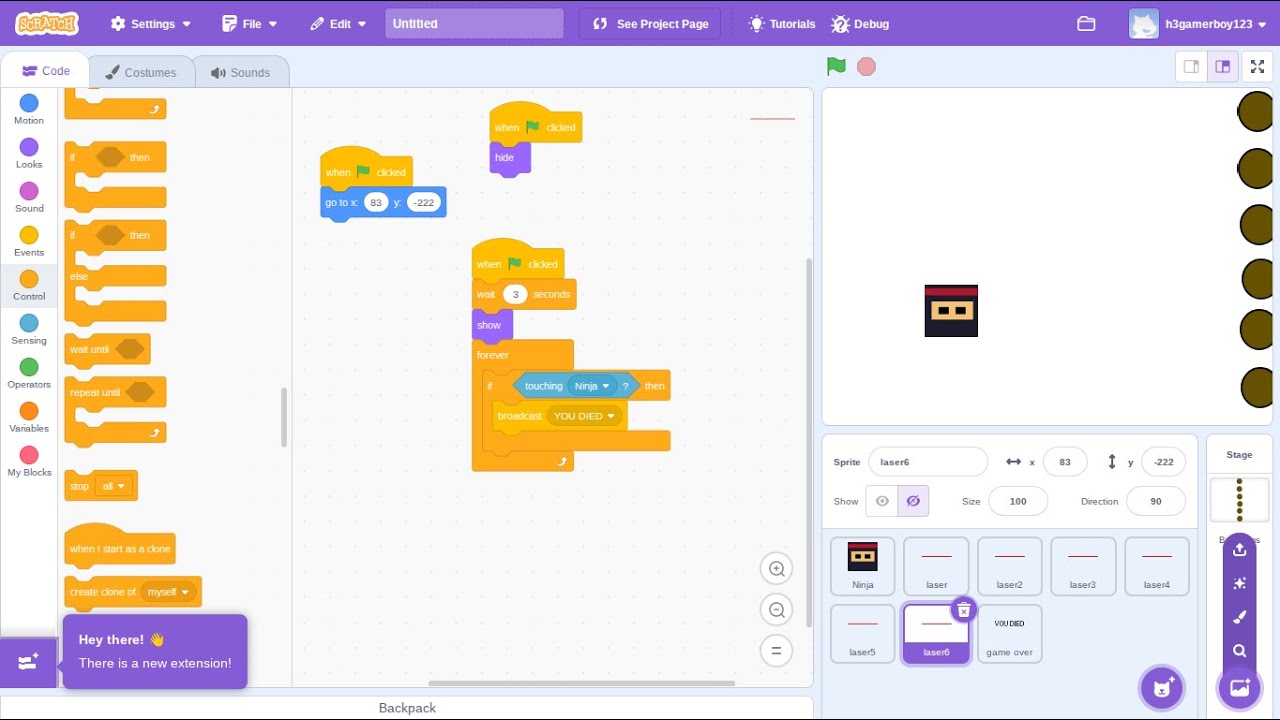1280x720 pixels.
Task: Click the Scratch logo
Action: coord(47,23)
